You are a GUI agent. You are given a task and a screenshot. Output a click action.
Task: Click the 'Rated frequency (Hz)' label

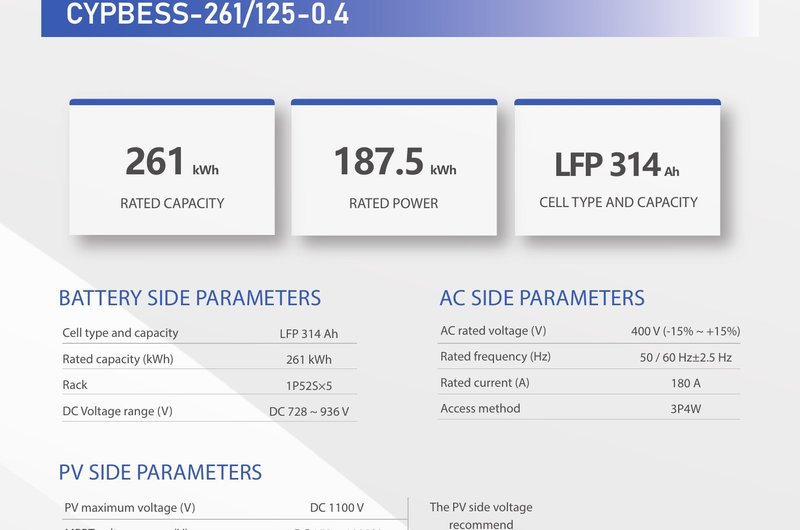tap(495, 357)
